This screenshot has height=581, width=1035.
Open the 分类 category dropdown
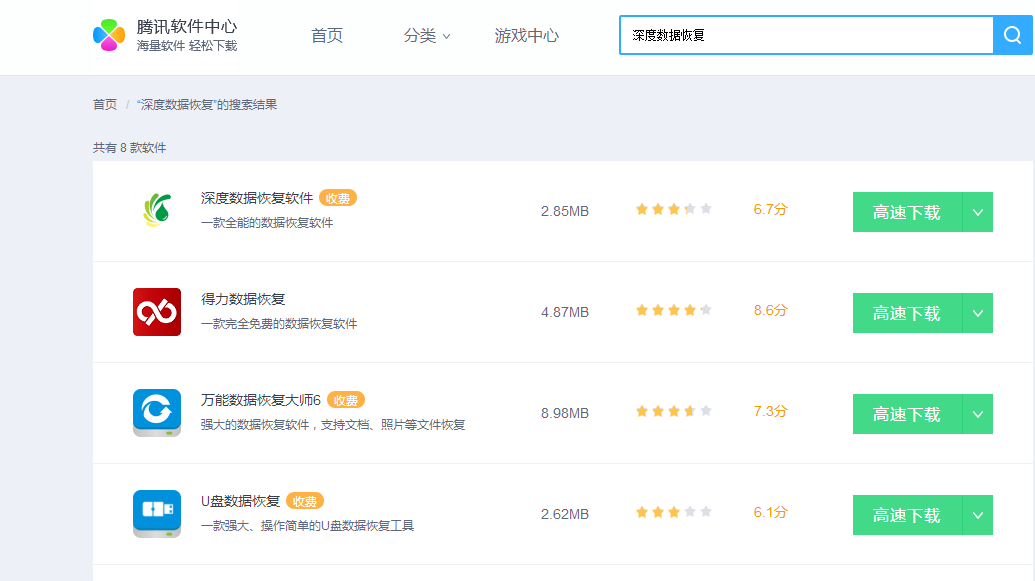(426, 36)
